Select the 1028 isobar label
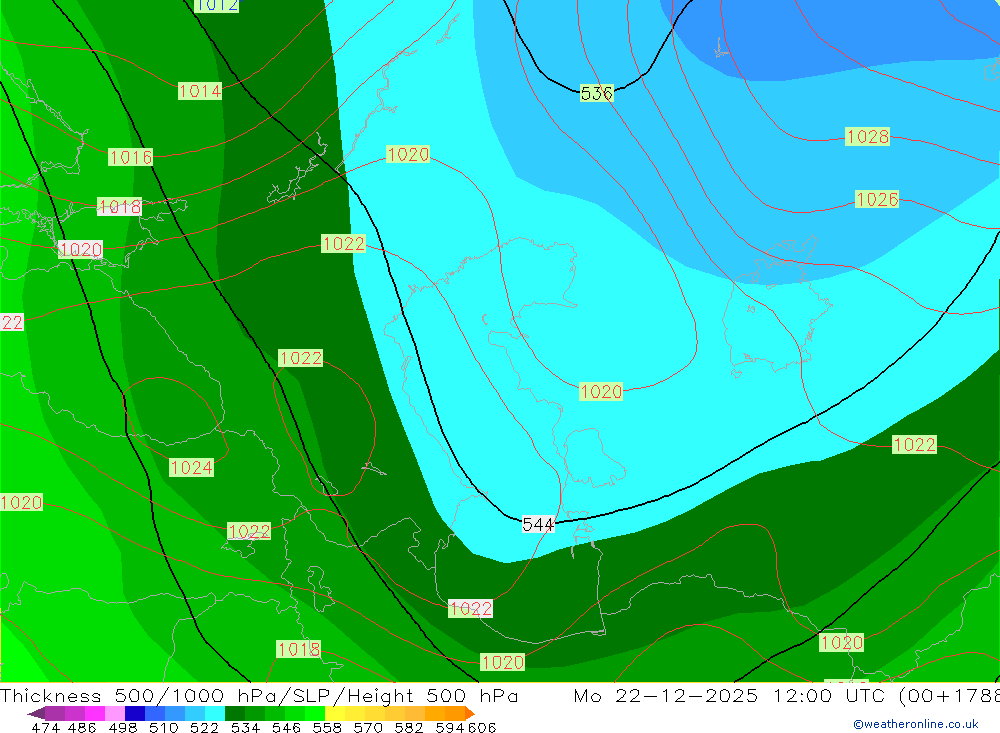The width and height of the screenshot is (1000, 733). tap(867, 137)
